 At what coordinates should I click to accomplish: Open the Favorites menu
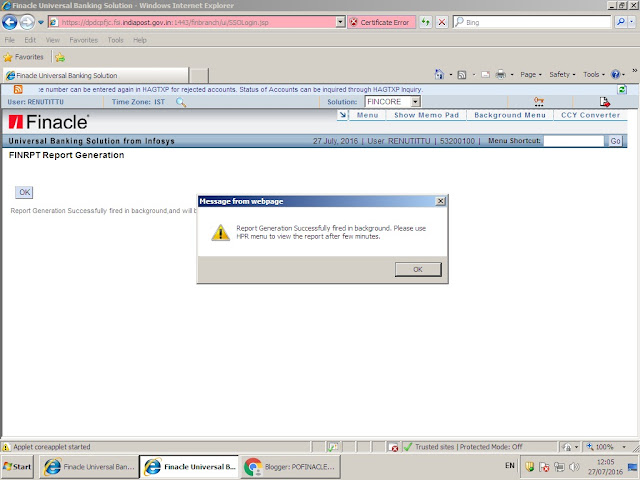(84, 40)
